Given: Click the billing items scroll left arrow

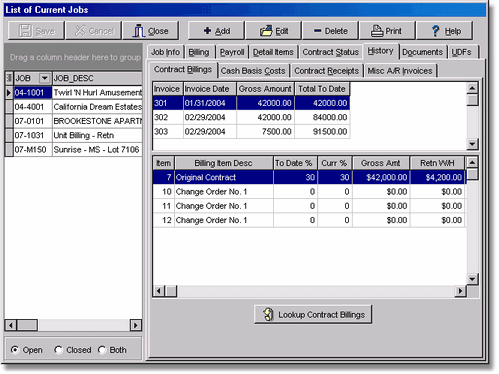Looking at the screenshot, I should (x=159, y=291).
